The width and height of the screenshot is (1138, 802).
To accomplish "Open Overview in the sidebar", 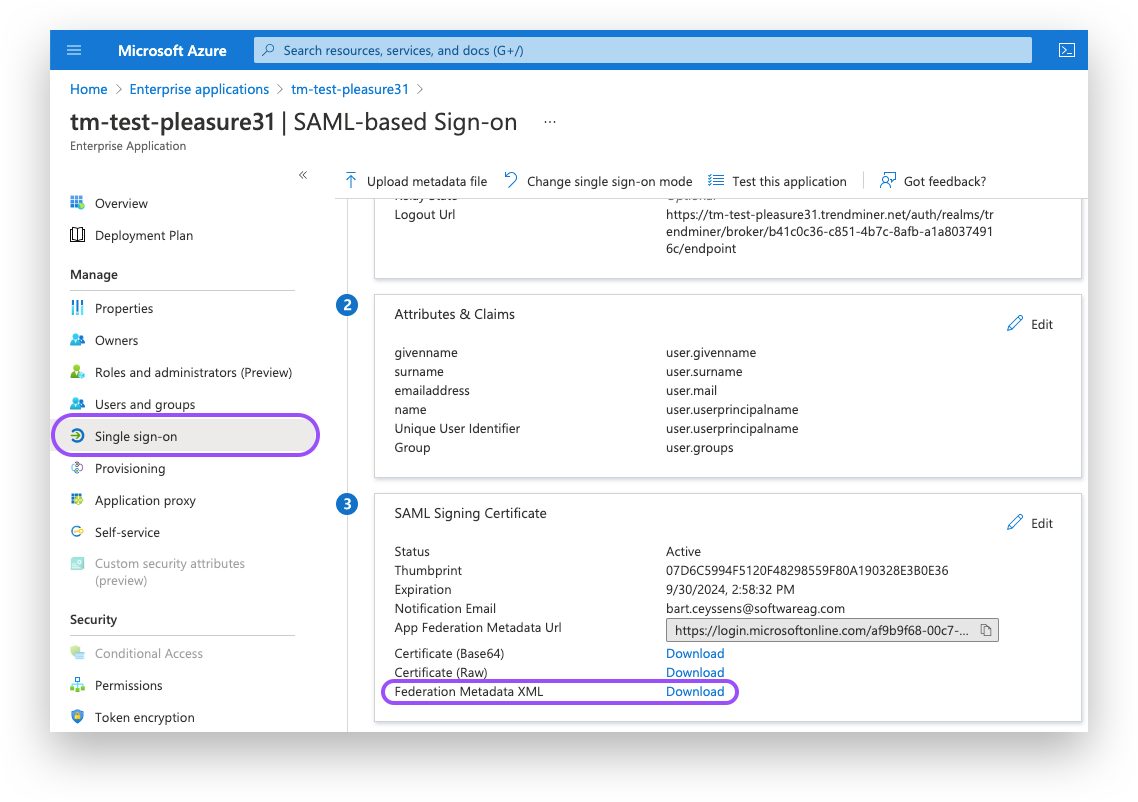I will click(121, 203).
